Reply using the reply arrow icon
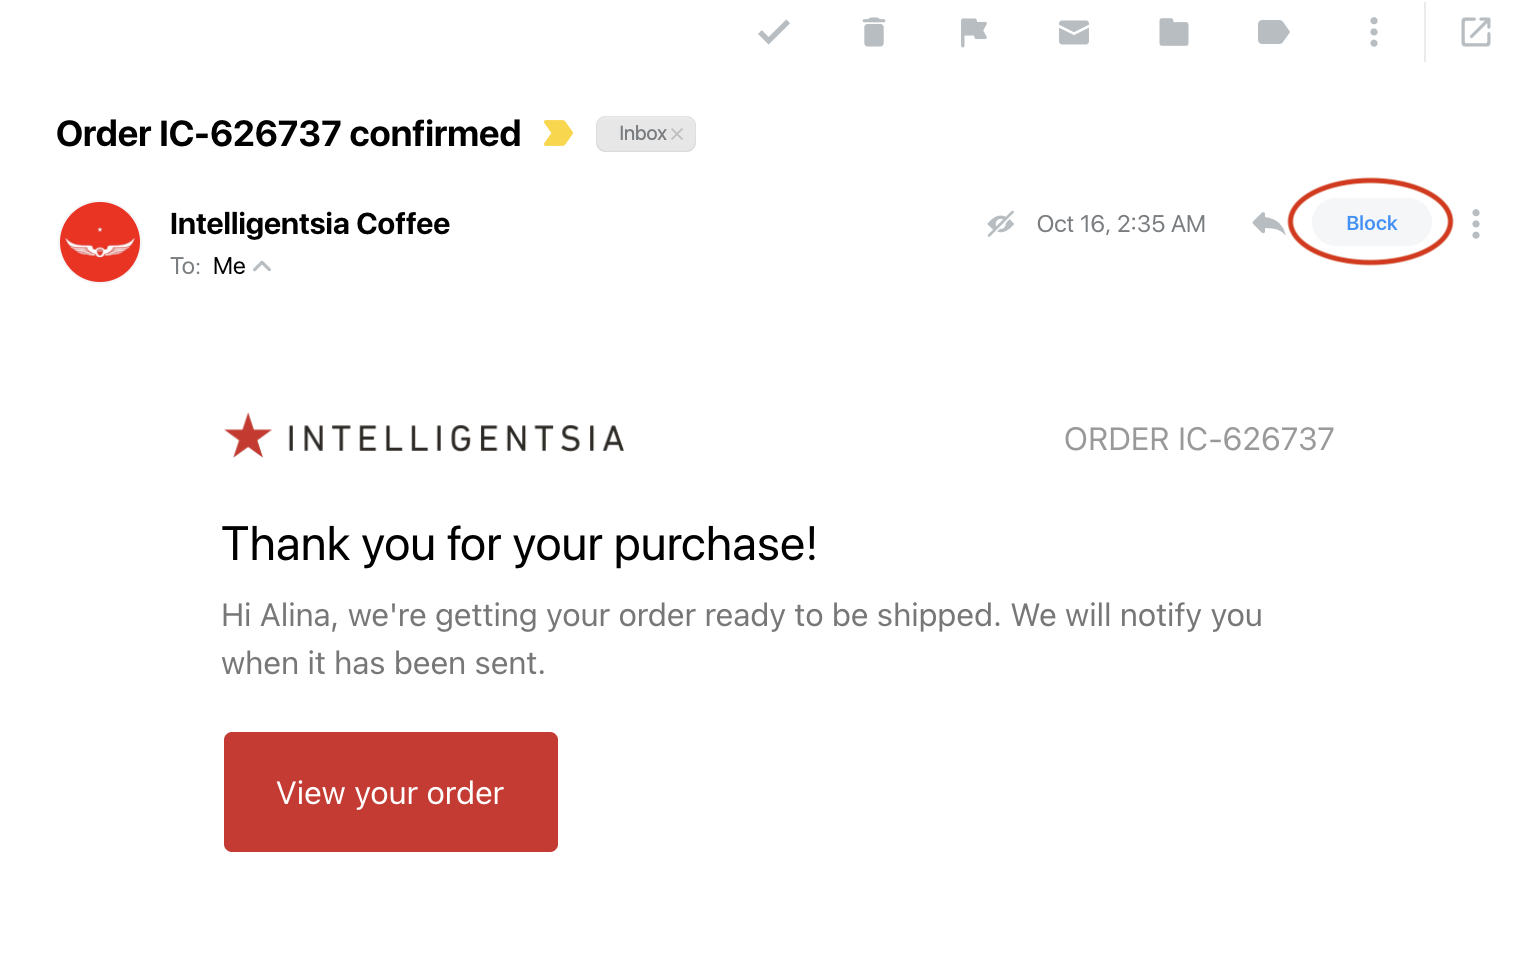Image resolution: width=1538 pixels, height=970 pixels. coord(1268,223)
